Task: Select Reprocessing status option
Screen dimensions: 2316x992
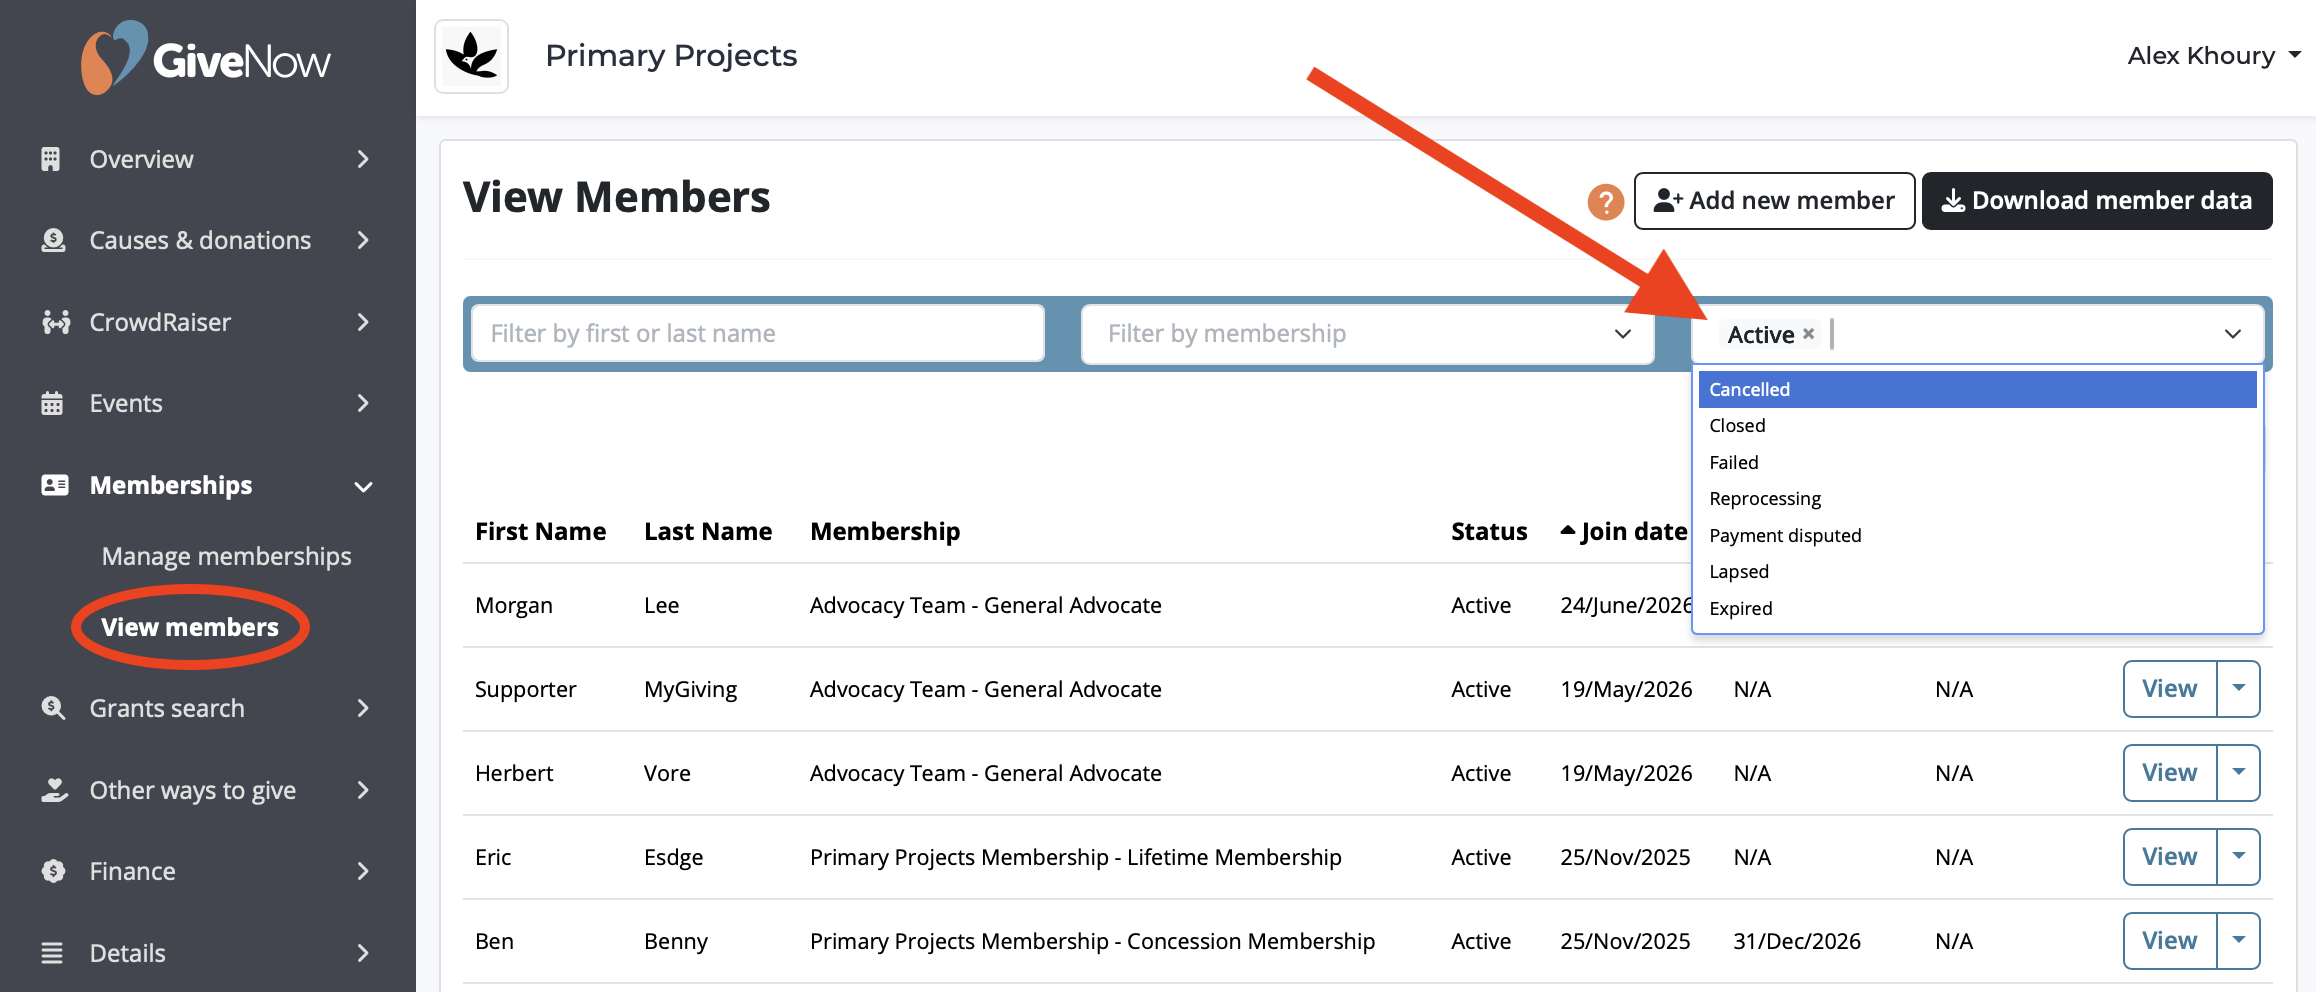Action: click(x=1977, y=498)
